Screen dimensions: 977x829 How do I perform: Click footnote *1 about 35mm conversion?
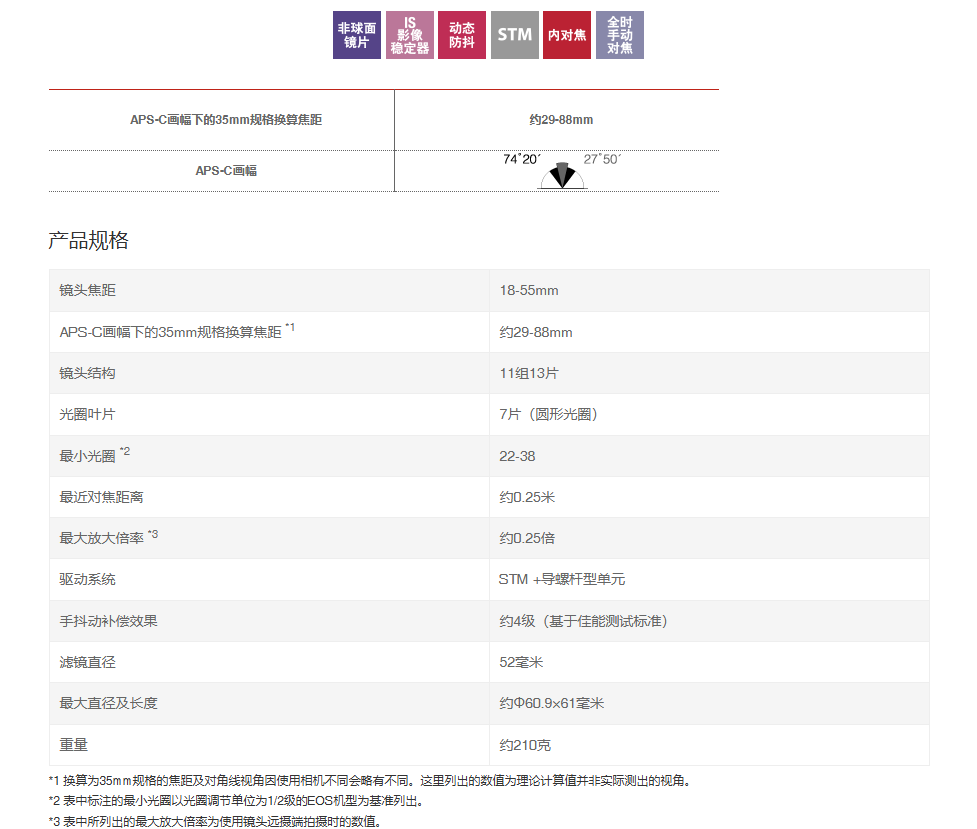pyautogui.click(x=370, y=781)
